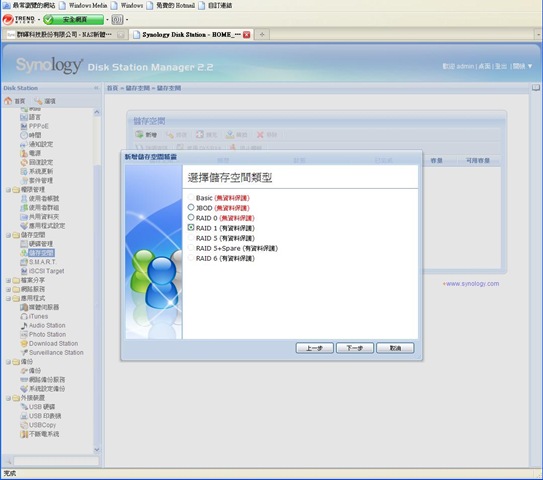Open the www.synology.com link
The width and height of the screenshot is (543, 480).
[x=471, y=284]
